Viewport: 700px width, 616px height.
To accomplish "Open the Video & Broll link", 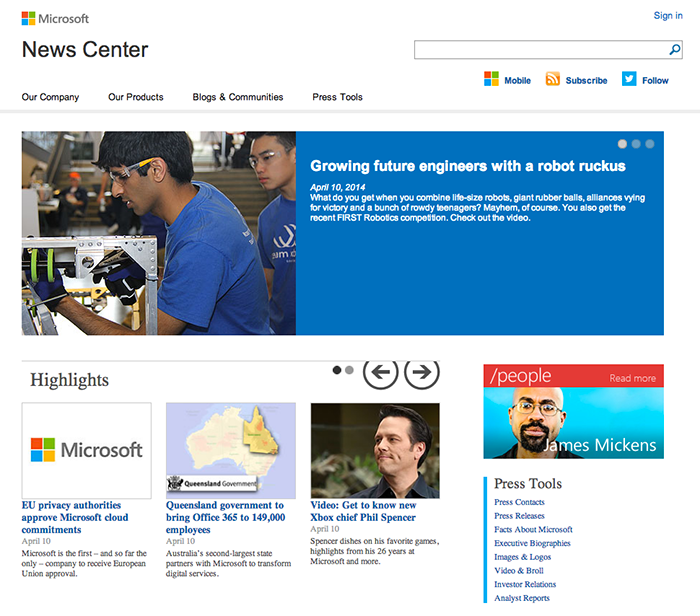I will 519,570.
